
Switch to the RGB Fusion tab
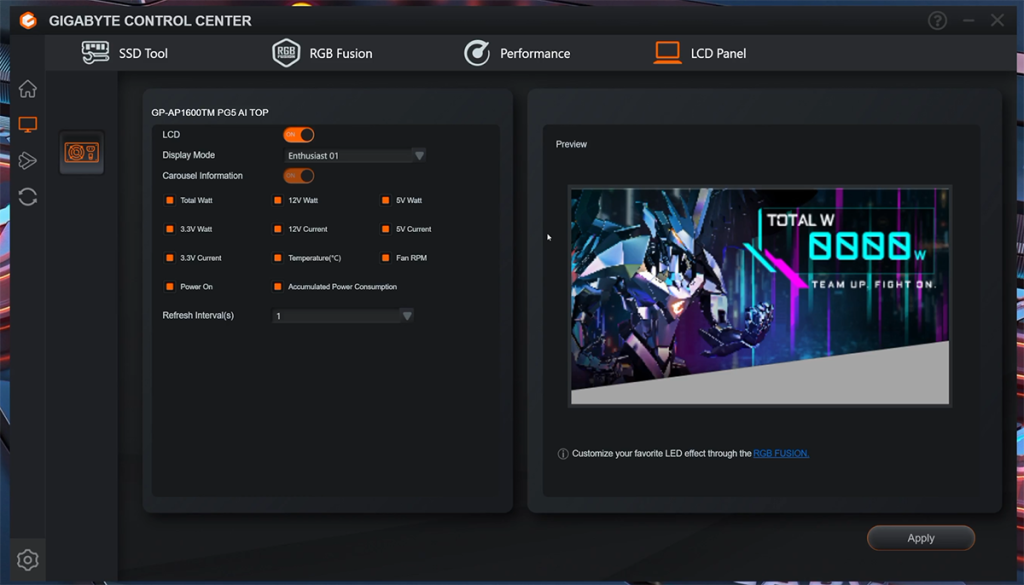(x=322, y=53)
